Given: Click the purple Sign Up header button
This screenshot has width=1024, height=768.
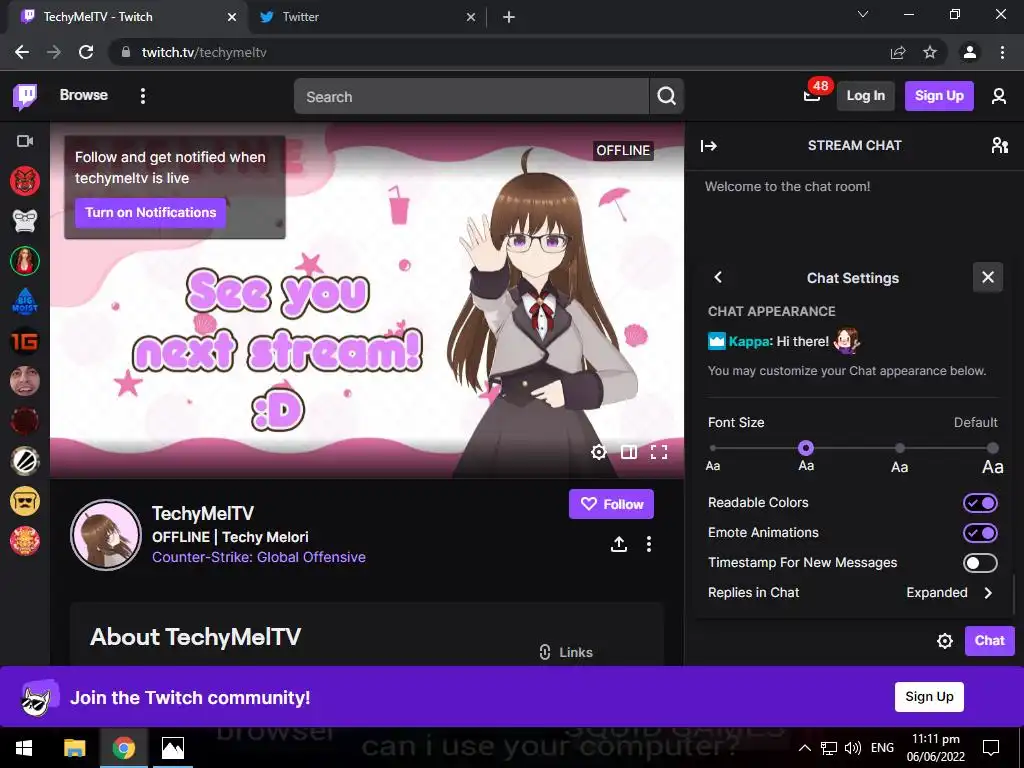Looking at the screenshot, I should [x=938, y=96].
